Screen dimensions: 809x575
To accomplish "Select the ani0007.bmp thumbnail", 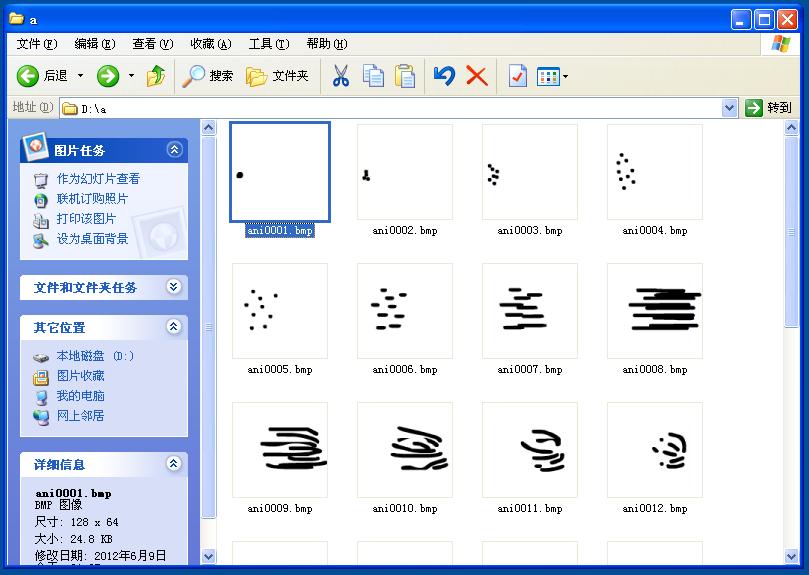I will [x=530, y=311].
